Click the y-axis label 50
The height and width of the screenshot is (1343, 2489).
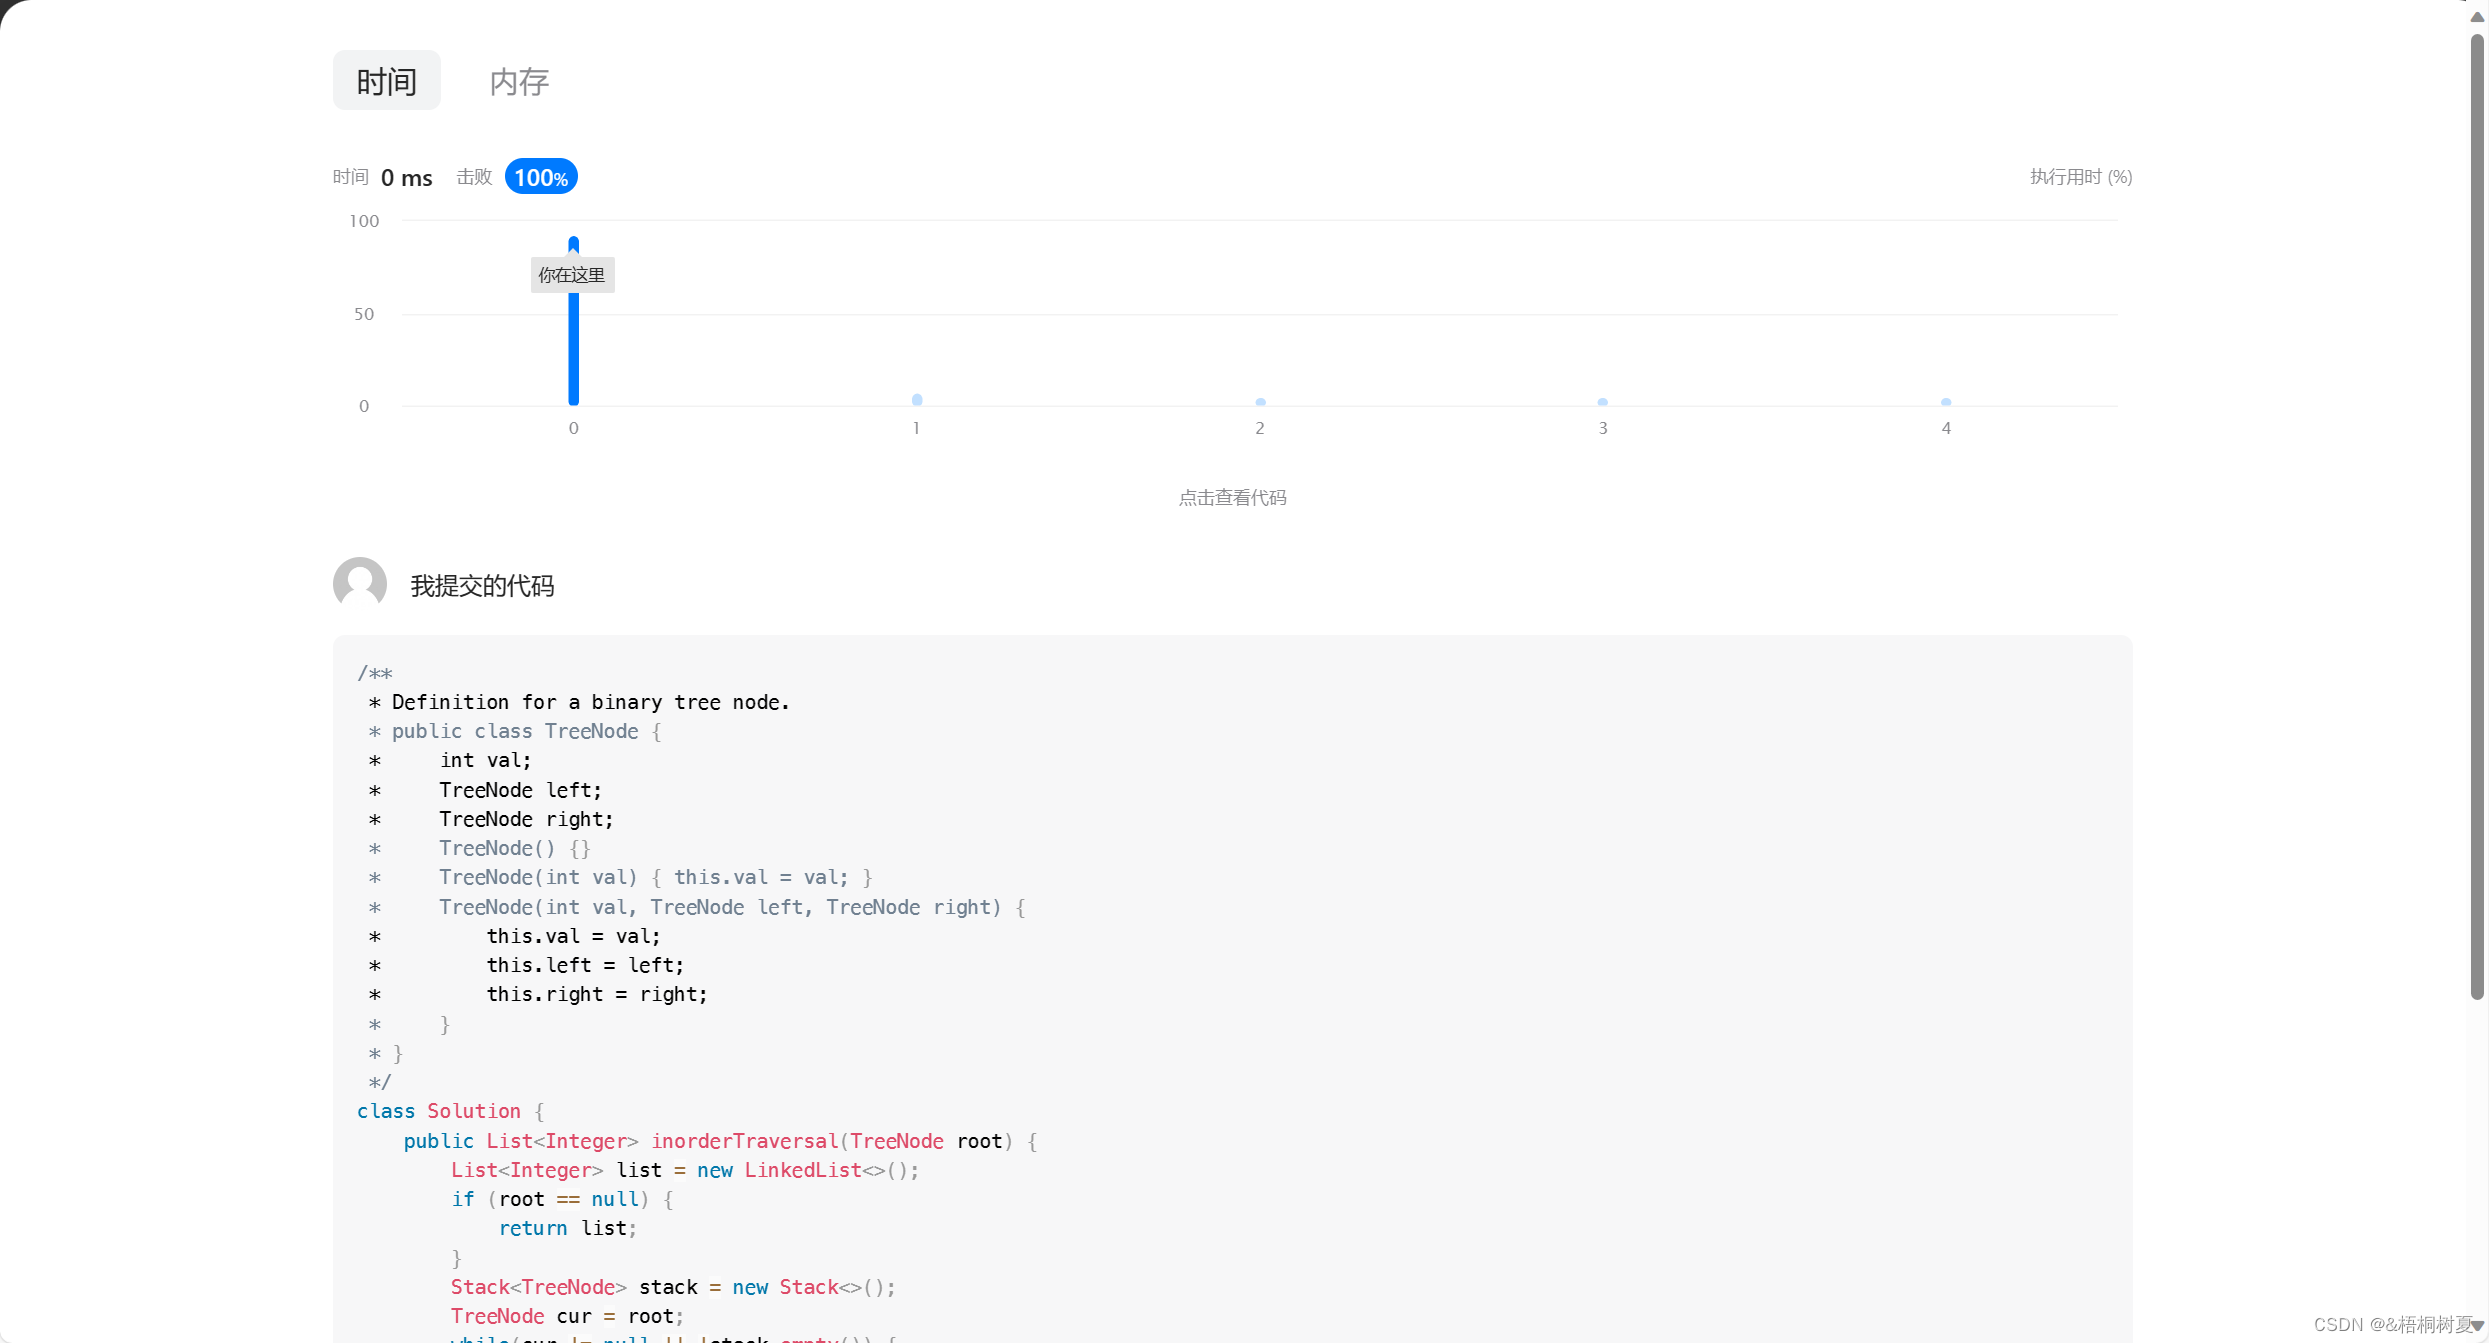(x=364, y=314)
